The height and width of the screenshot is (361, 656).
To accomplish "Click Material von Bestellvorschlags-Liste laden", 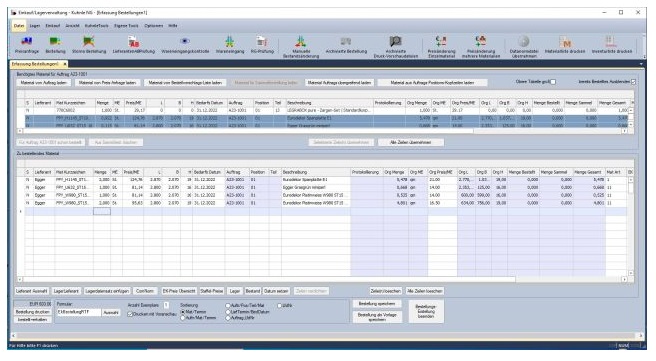I will coord(185,83).
